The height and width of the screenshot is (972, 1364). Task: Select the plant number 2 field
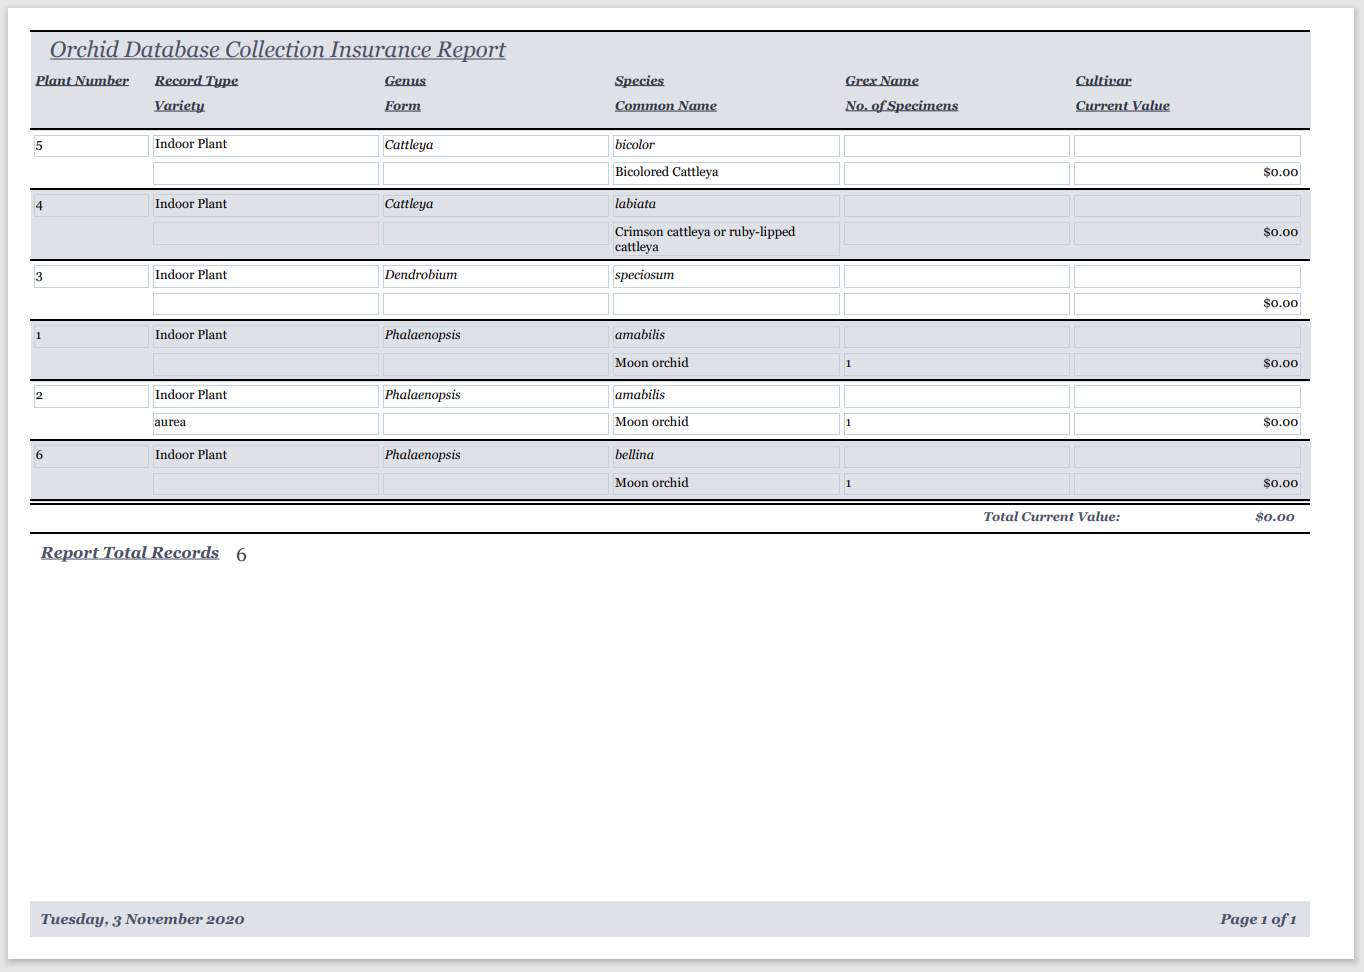(x=91, y=396)
